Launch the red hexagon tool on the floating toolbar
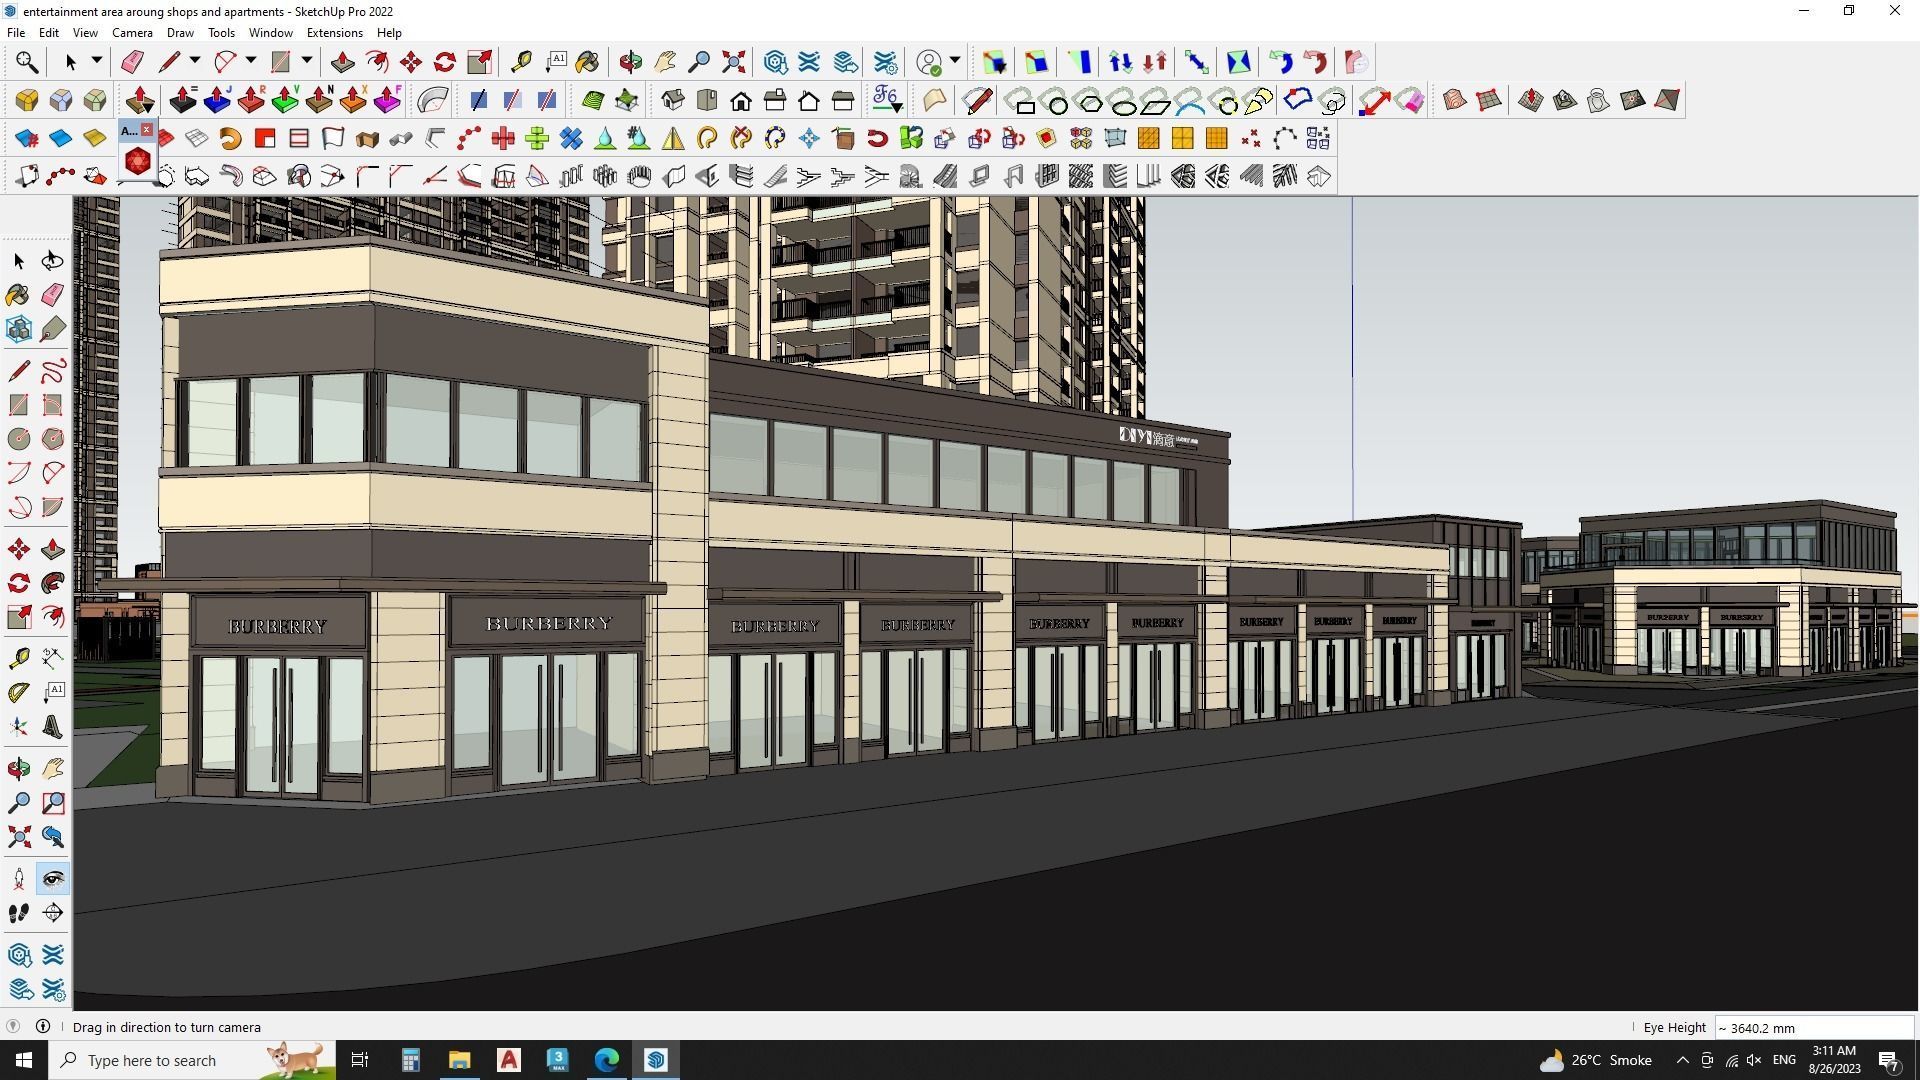This screenshot has height=1080, width=1920. [x=137, y=160]
